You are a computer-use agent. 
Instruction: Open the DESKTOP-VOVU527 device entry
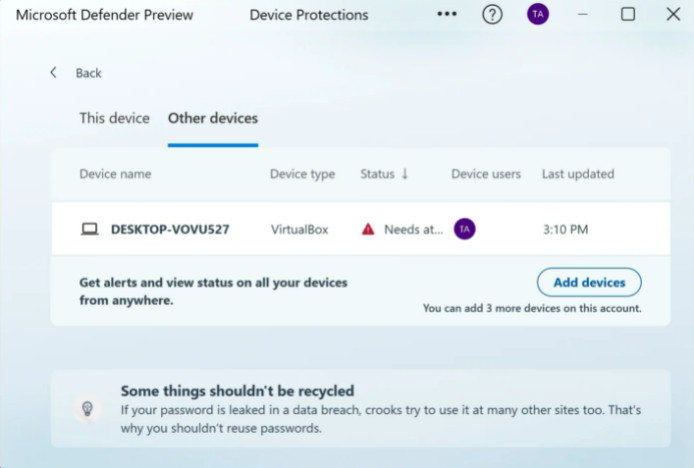click(x=170, y=229)
